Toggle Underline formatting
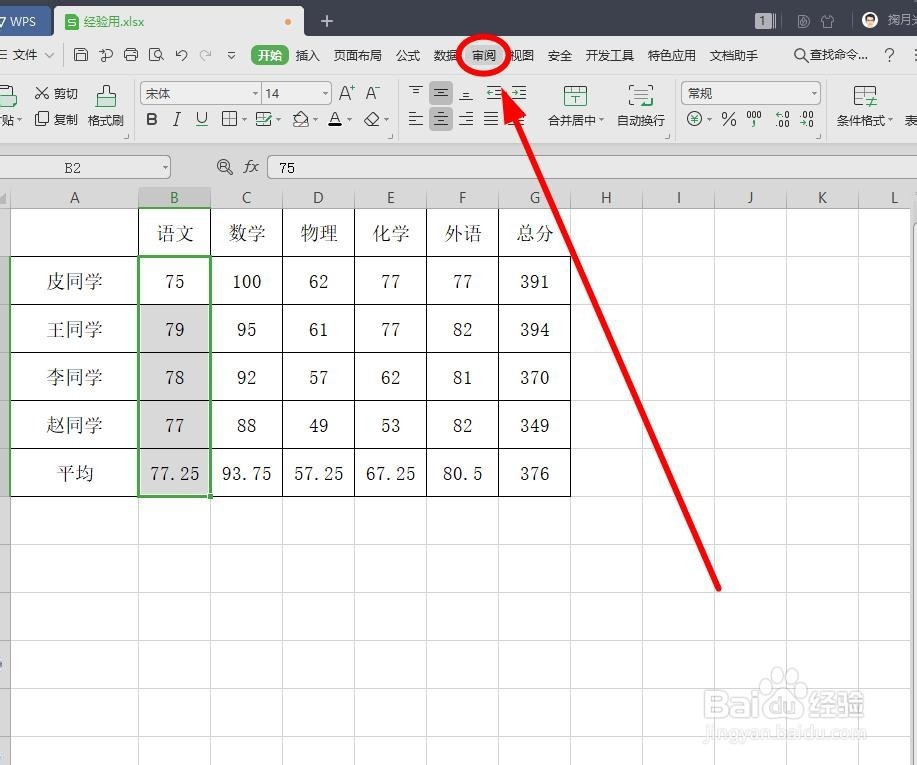 (202, 119)
